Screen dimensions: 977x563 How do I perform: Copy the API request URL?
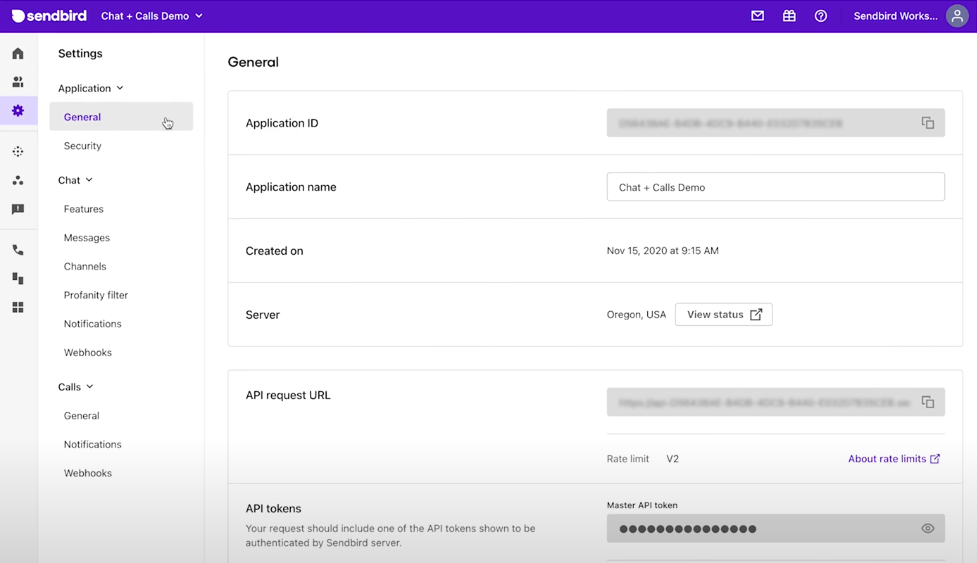(x=928, y=402)
